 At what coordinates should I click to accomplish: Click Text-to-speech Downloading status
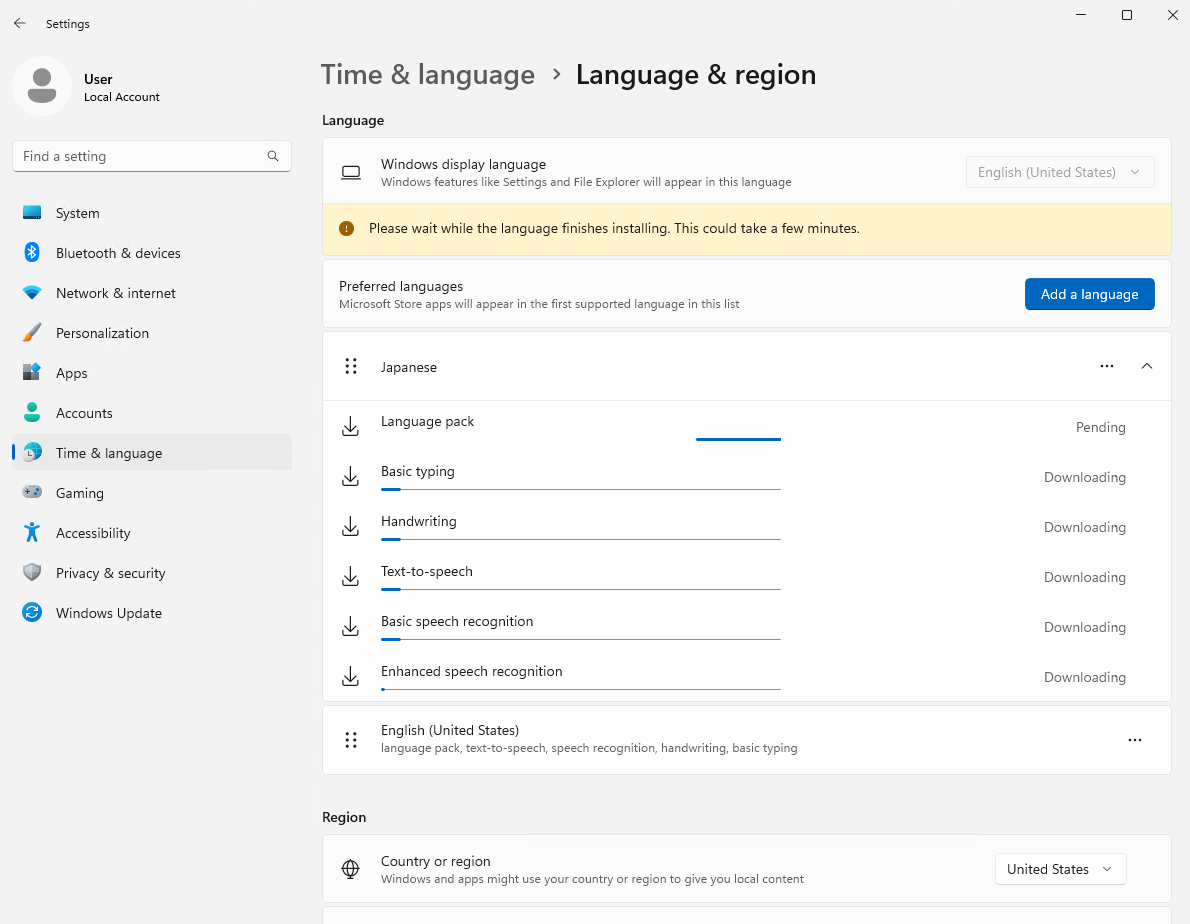pos(1085,577)
